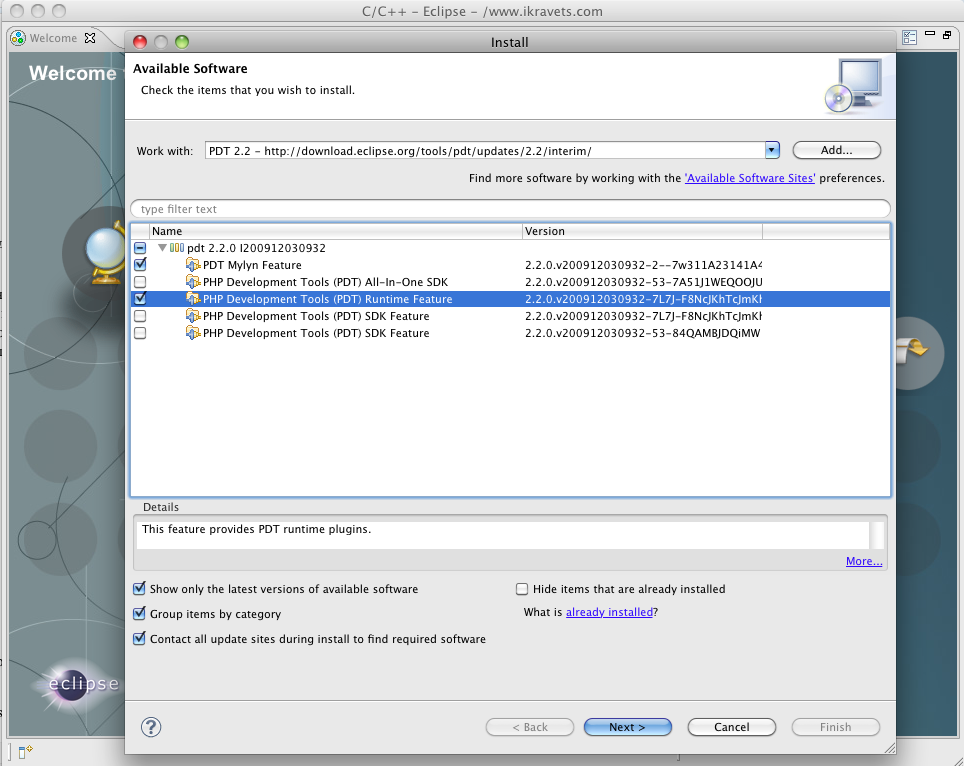Click version 2.2.0.v200912030932-53-84QAMBJDQiMW cell
This screenshot has width=964, height=766.
(x=642, y=333)
